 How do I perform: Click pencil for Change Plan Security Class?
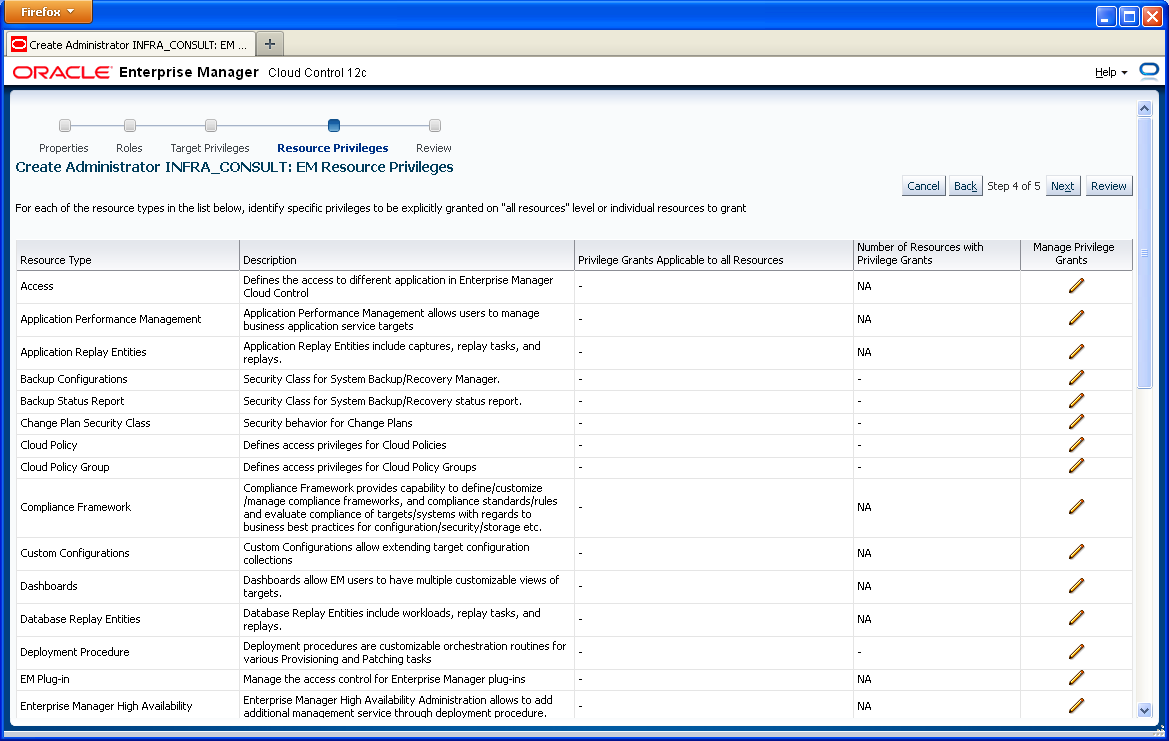click(1076, 423)
